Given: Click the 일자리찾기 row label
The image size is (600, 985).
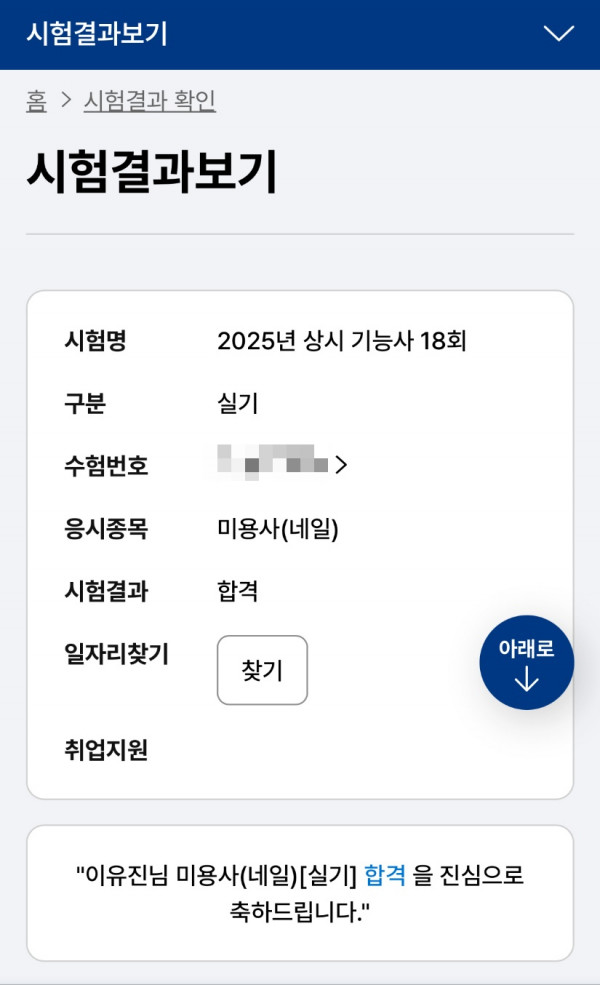Looking at the screenshot, I should tap(116, 654).
